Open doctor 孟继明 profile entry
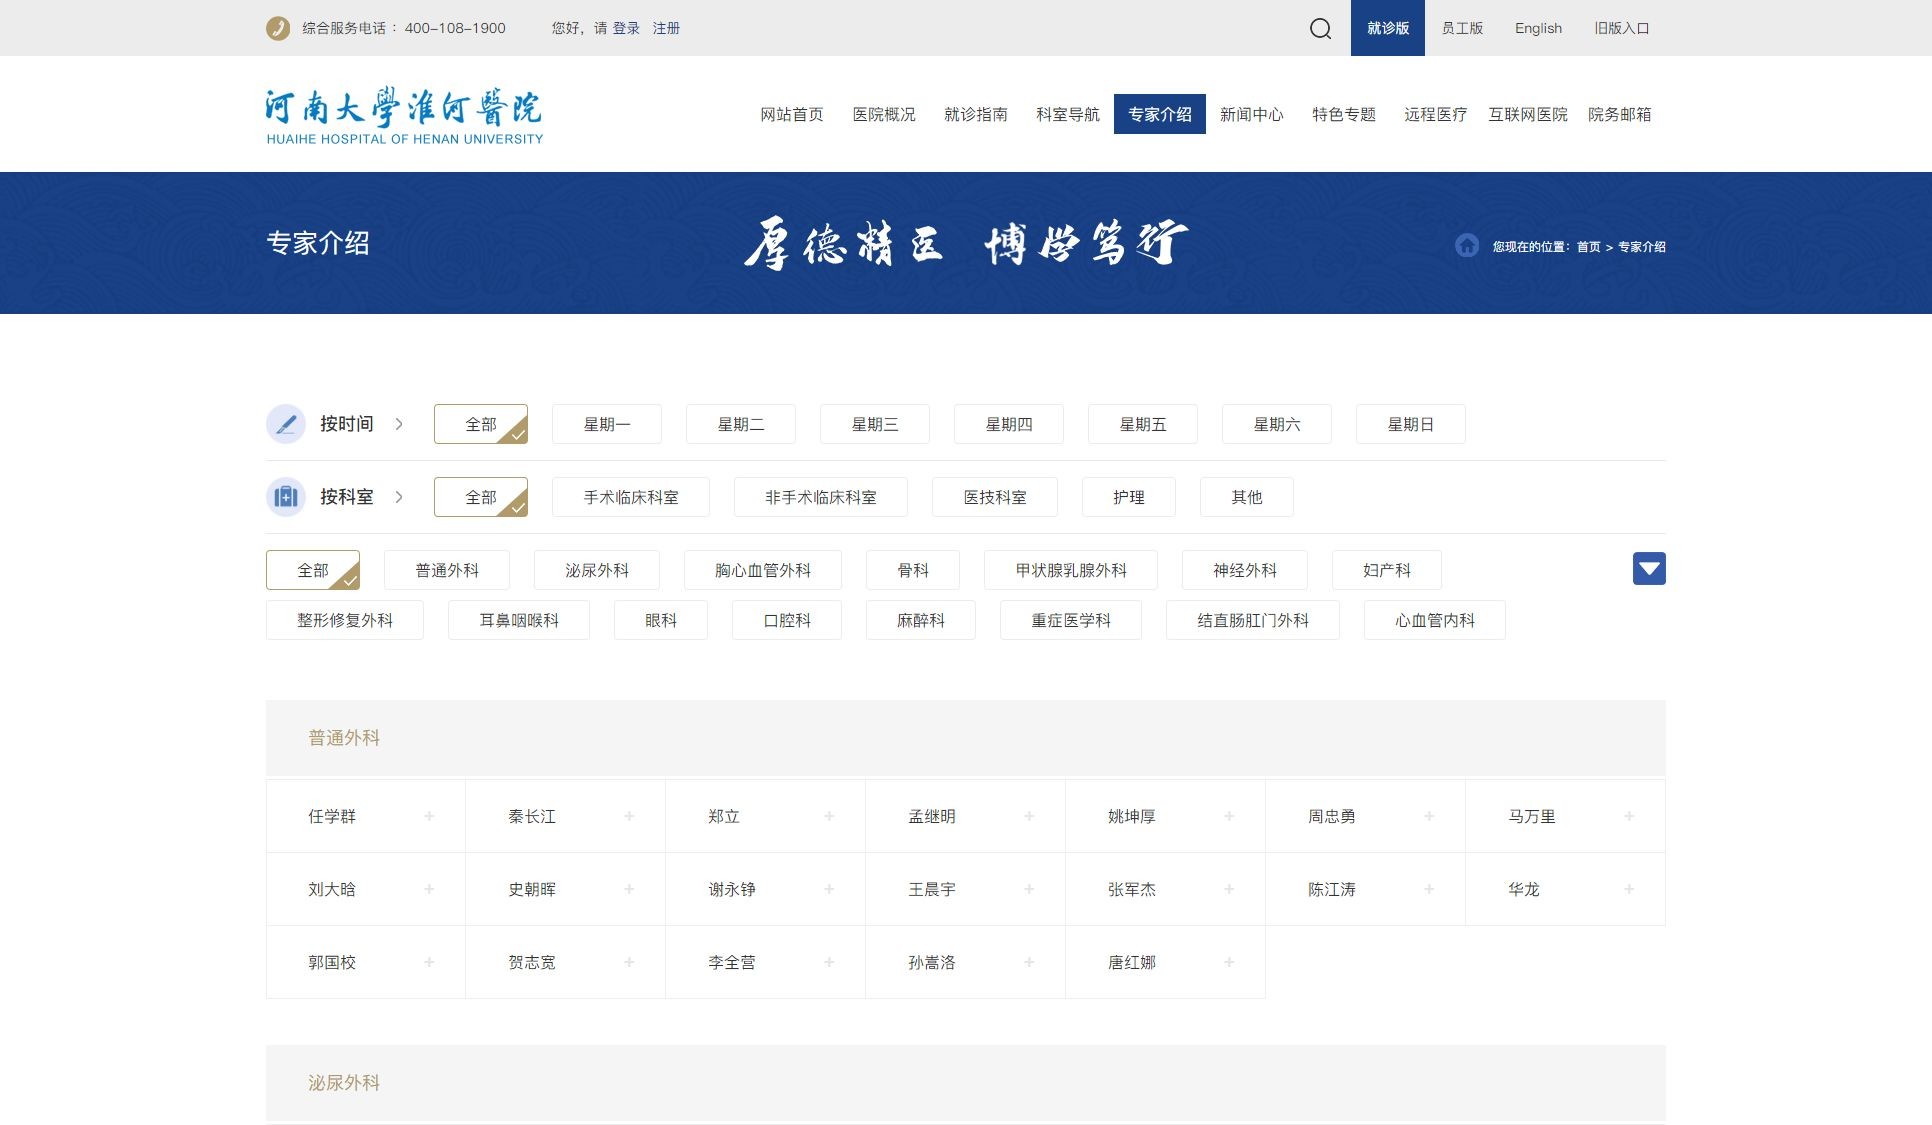Screen dimensions: 1932x1125 [932, 816]
